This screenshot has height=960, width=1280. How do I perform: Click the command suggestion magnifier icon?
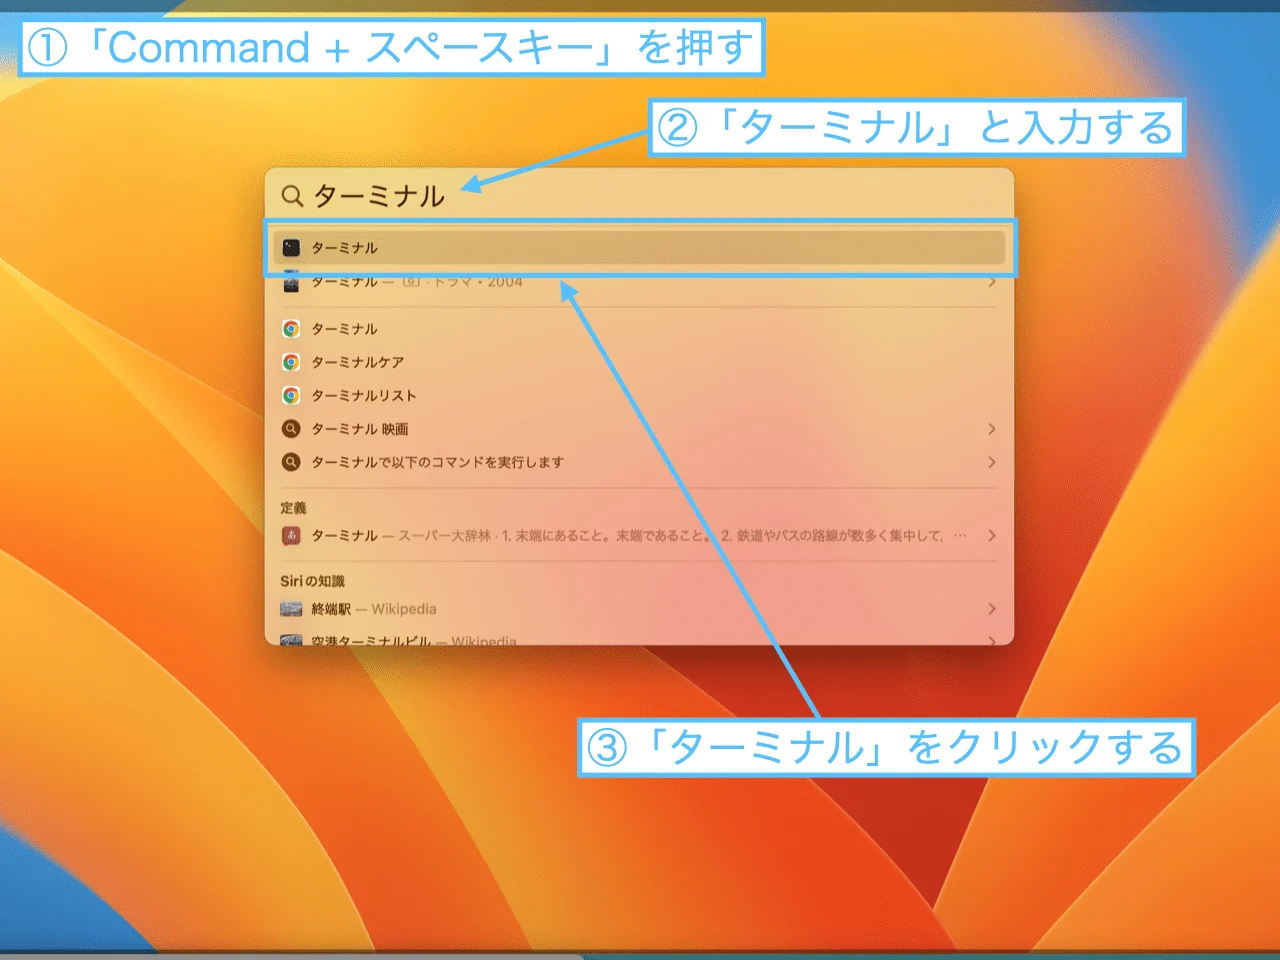click(291, 462)
